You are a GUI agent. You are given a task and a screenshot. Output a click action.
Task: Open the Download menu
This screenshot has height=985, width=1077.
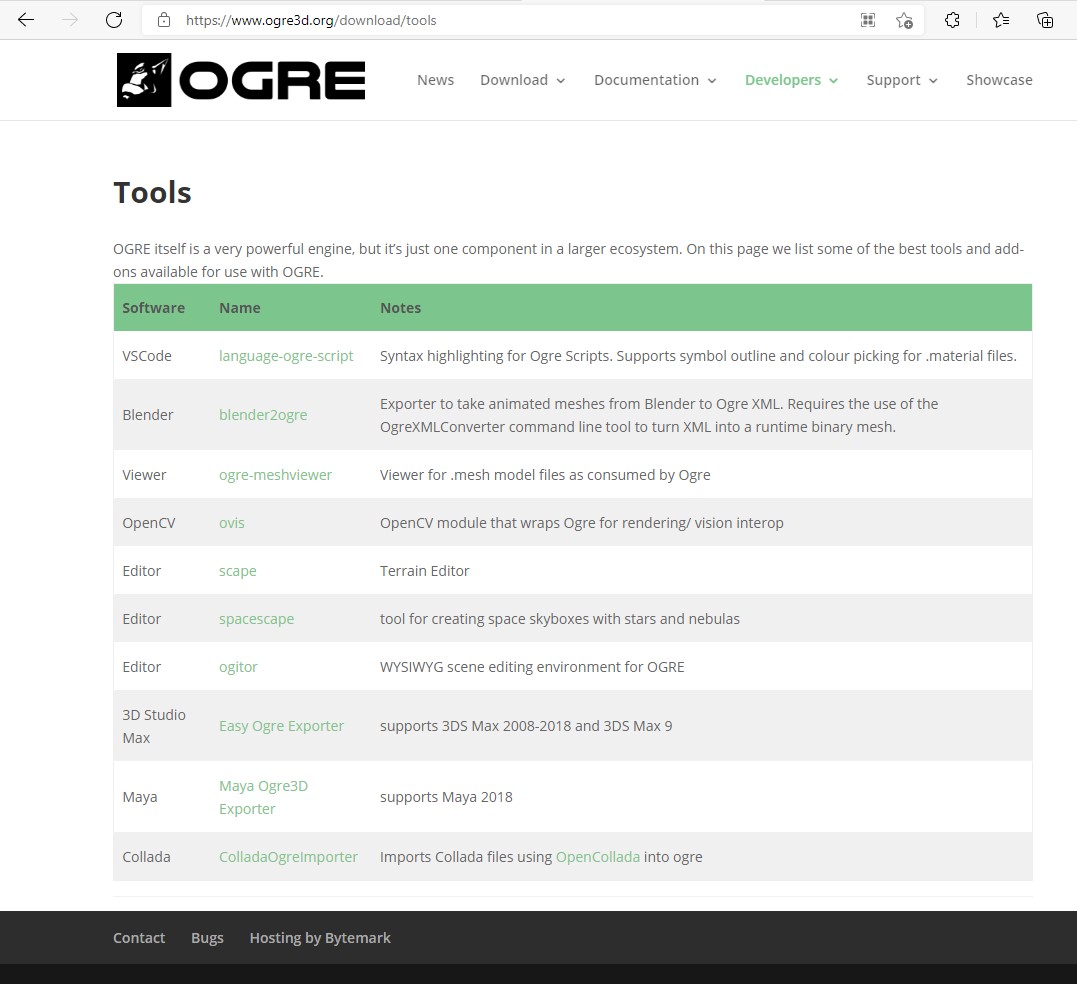523,80
